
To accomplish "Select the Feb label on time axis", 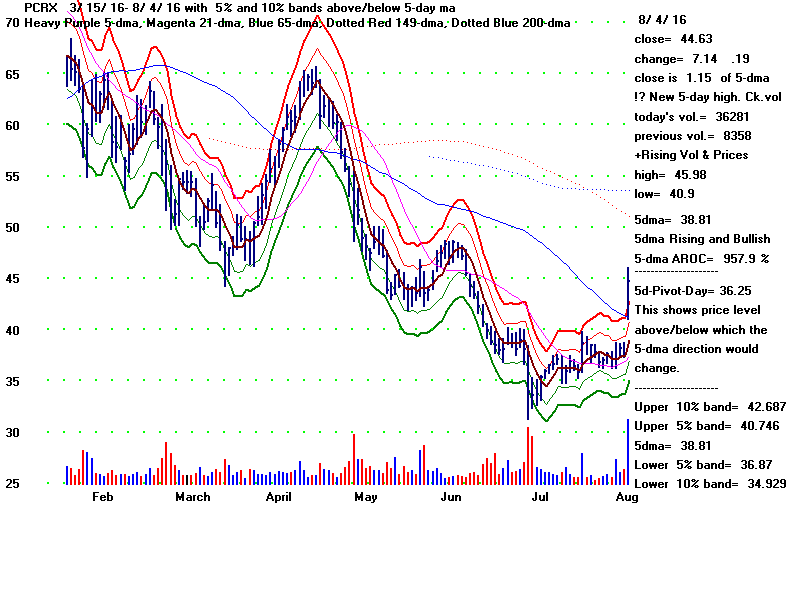I will click(105, 497).
